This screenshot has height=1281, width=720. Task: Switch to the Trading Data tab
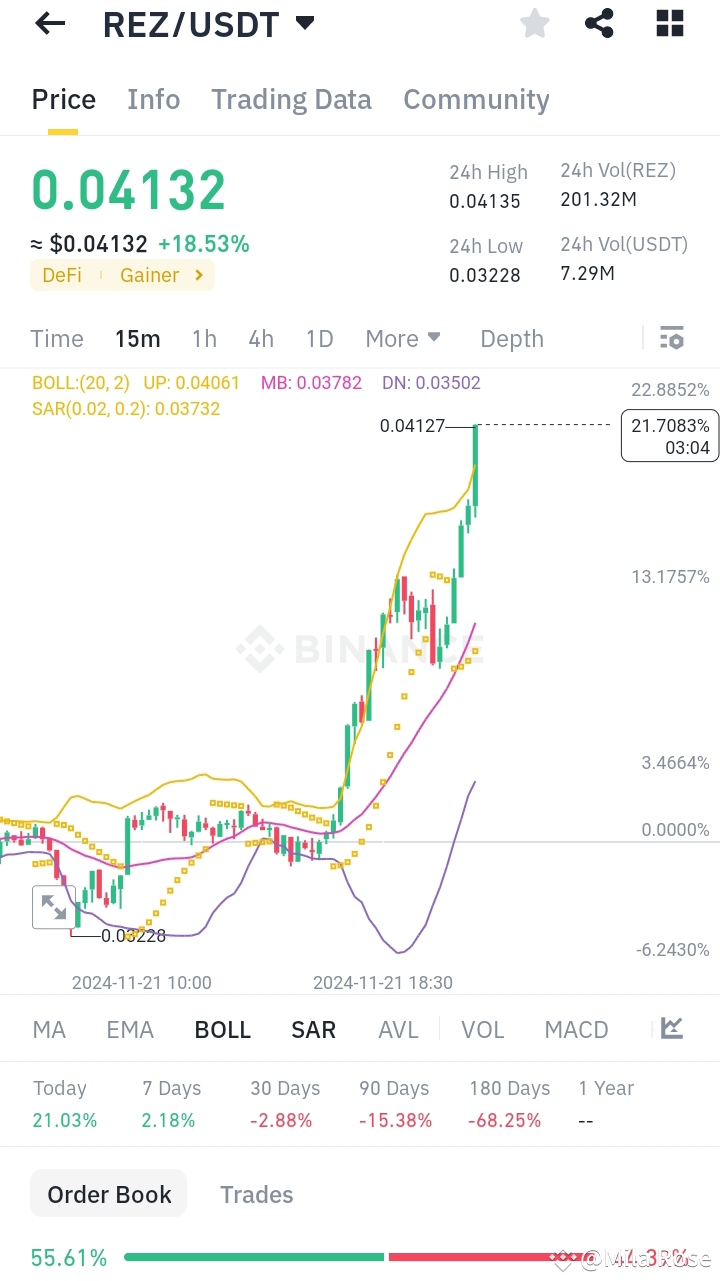tap(291, 99)
